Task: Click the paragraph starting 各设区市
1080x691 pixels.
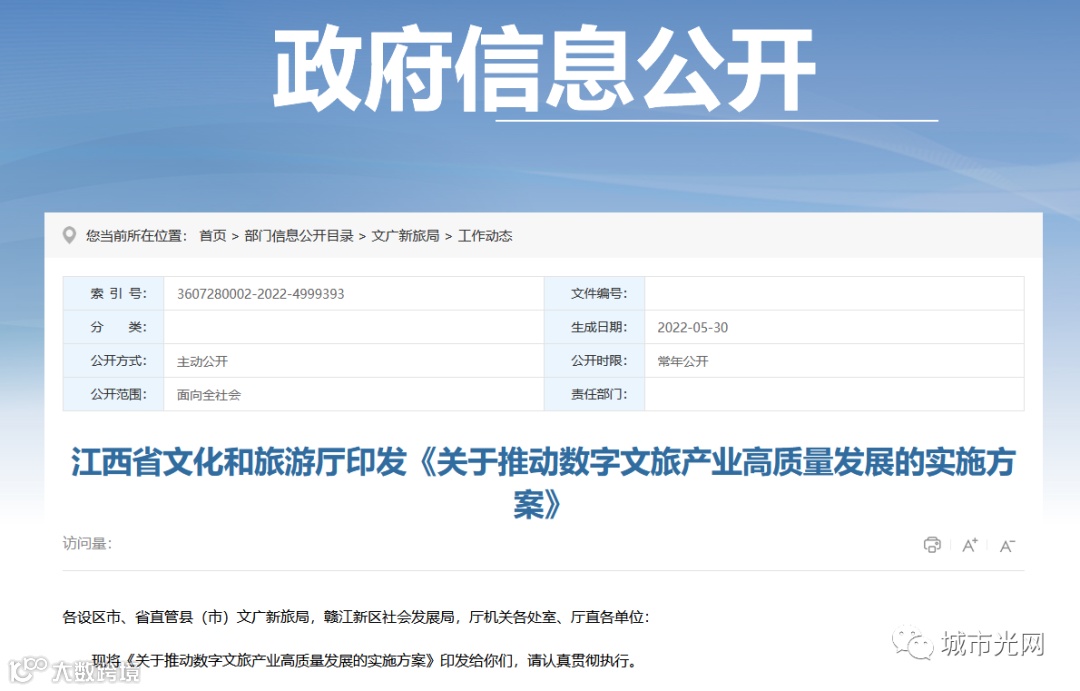Action: (355, 617)
